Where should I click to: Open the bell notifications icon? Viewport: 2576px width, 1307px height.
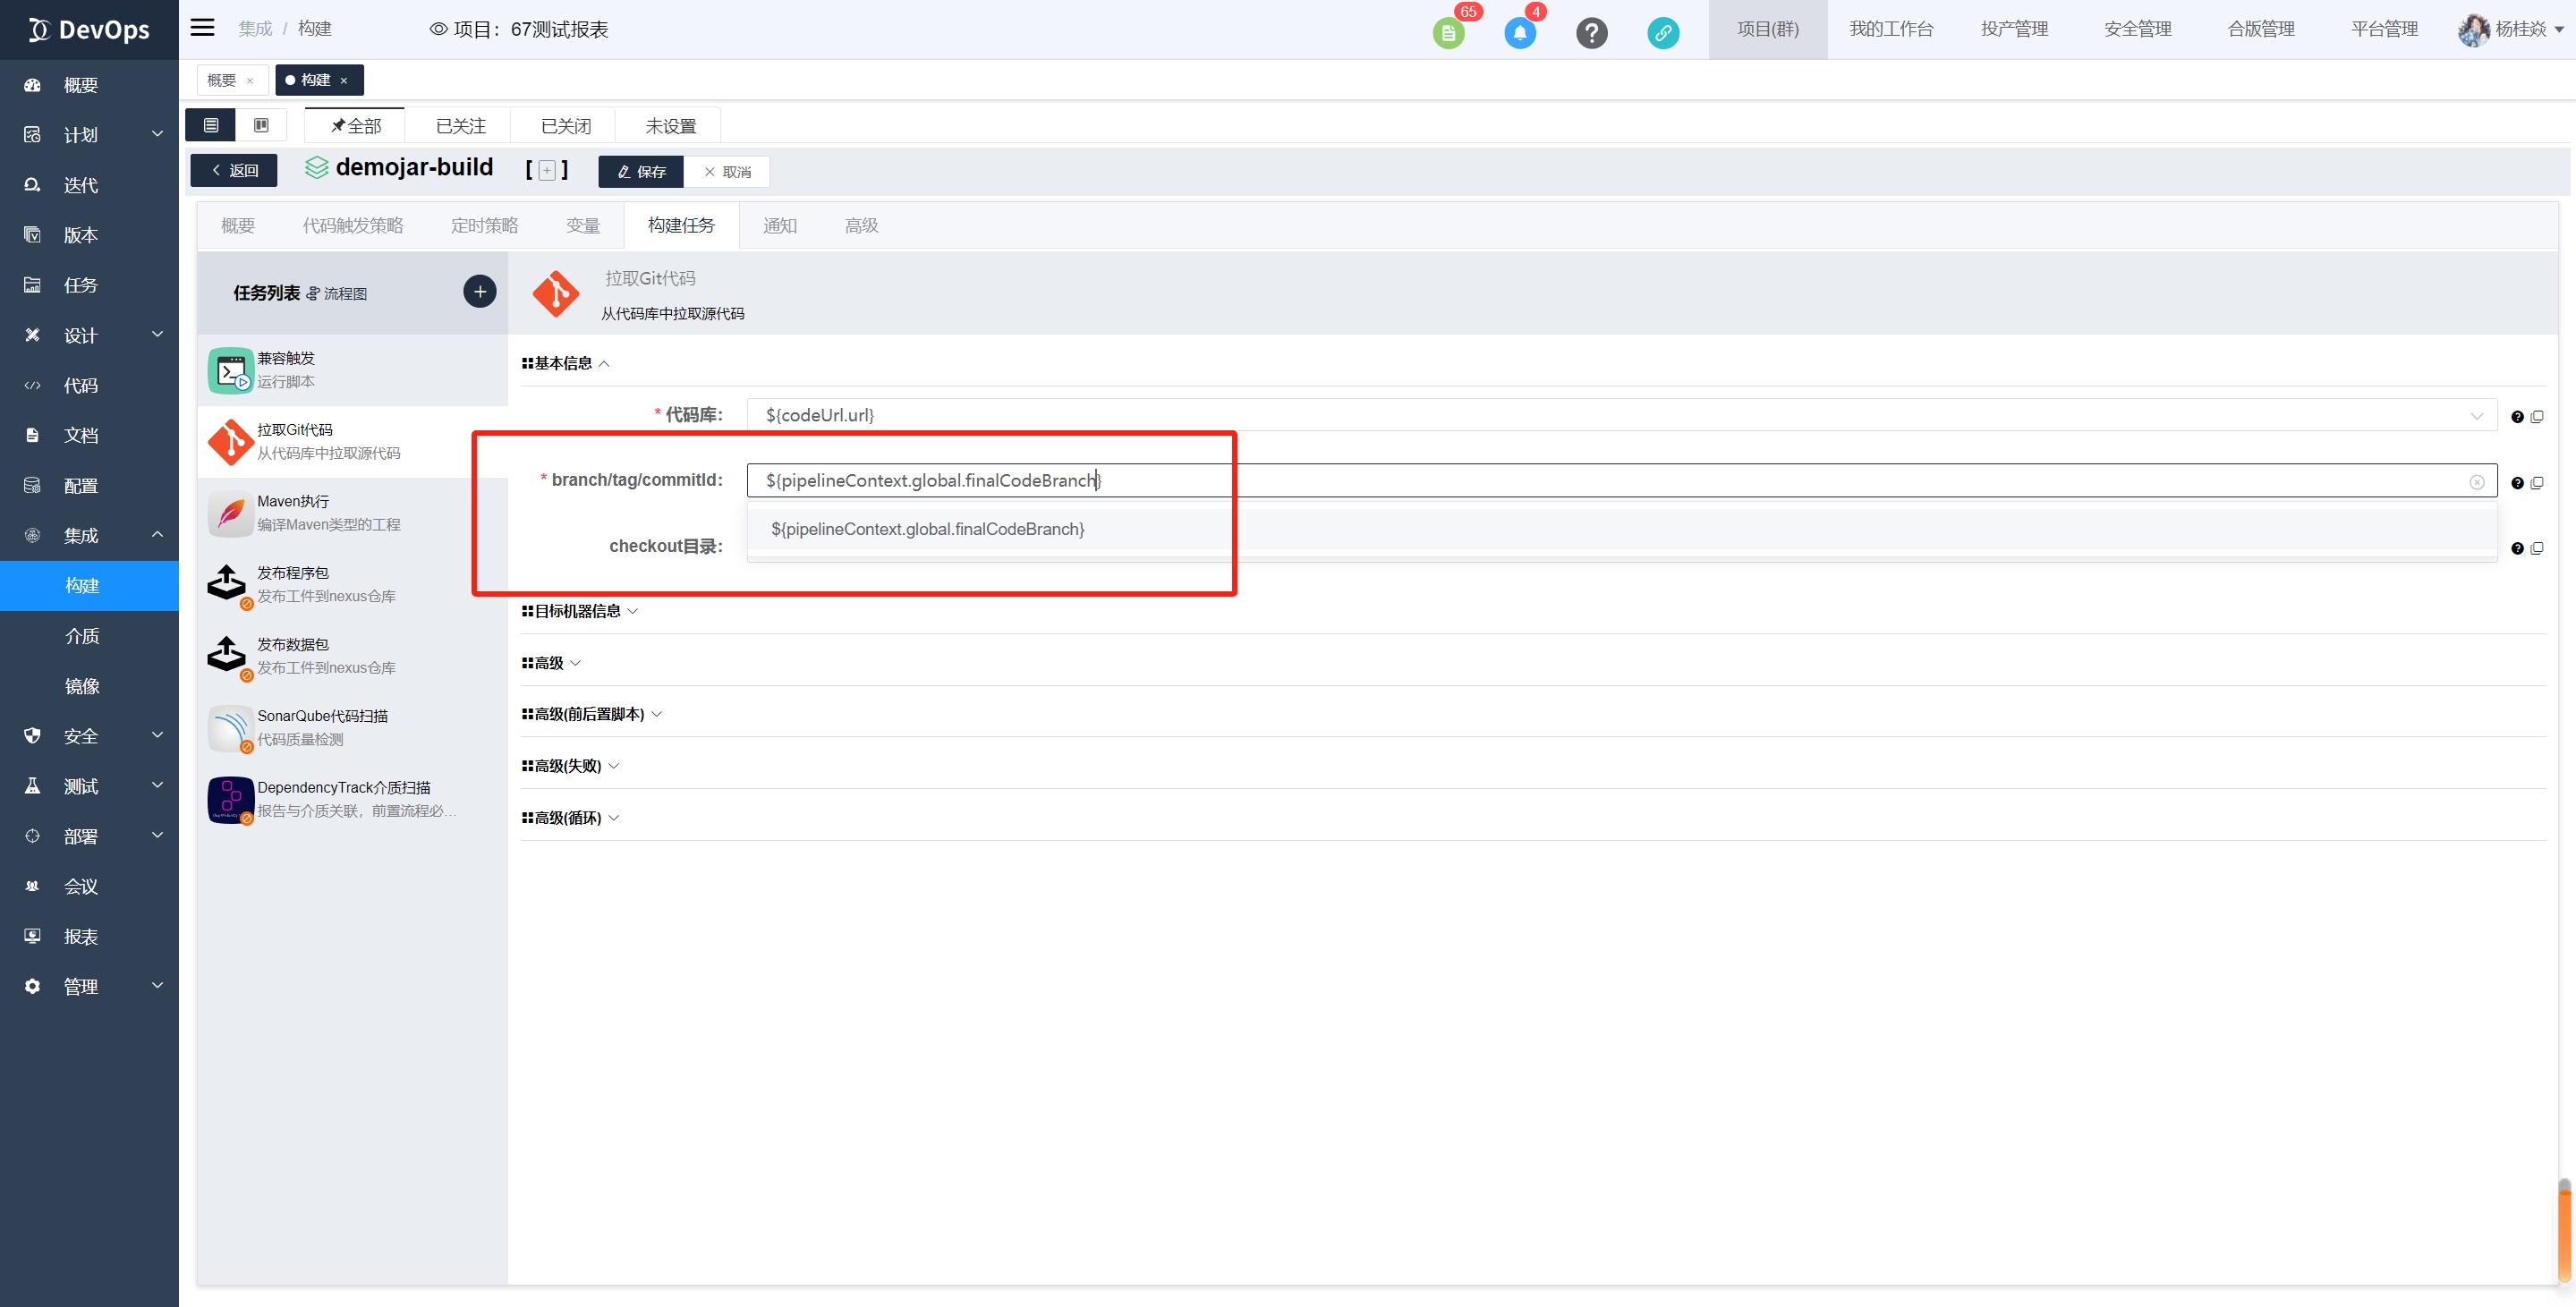[x=1519, y=33]
